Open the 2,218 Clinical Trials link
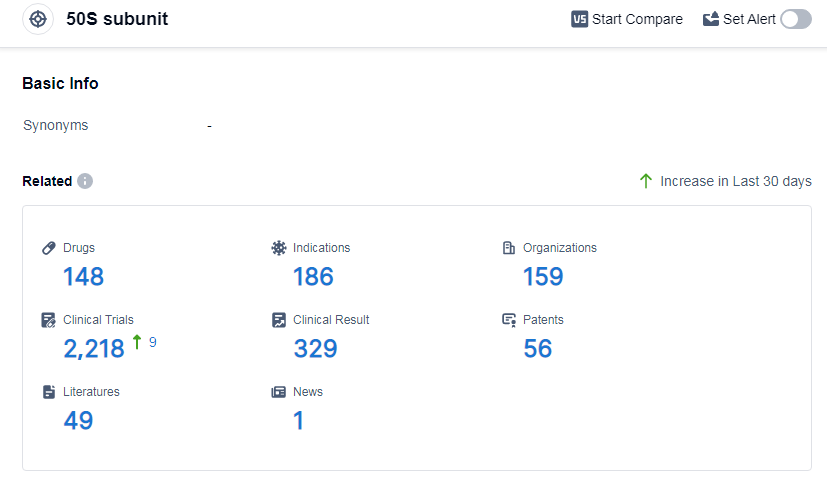 click(x=94, y=349)
